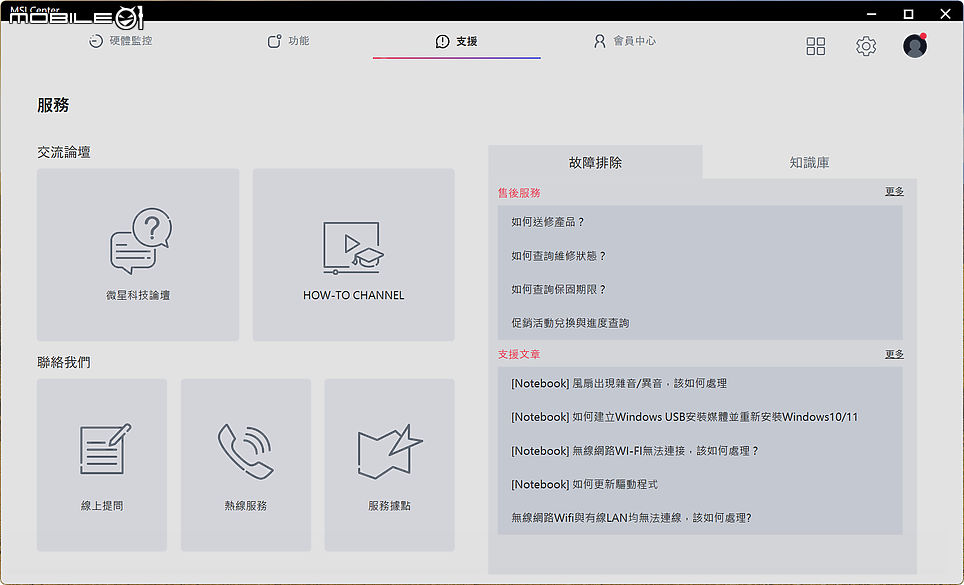Click the 熱線服務 label
The width and height of the screenshot is (964, 585).
click(x=246, y=506)
